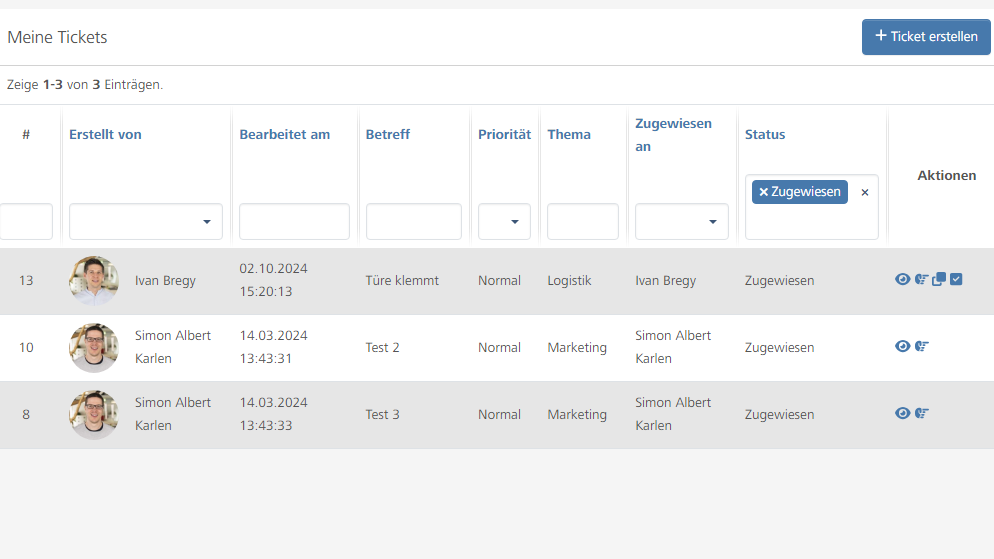The height and width of the screenshot is (559, 994).
Task: View ticket 13 using eye icon
Action: [x=902, y=280]
